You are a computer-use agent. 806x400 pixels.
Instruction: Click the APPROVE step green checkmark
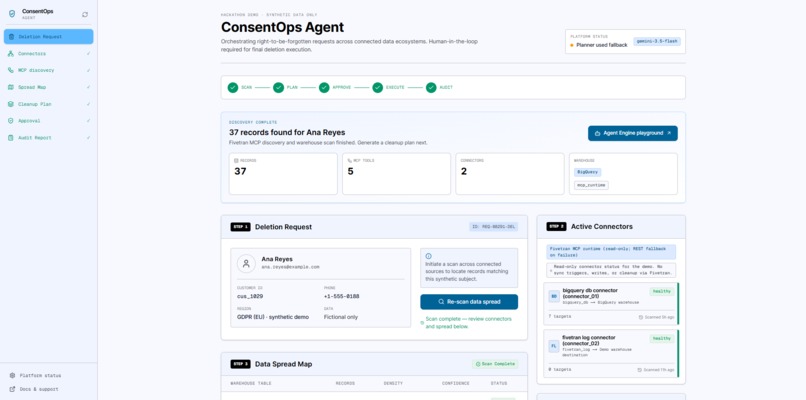click(324, 87)
